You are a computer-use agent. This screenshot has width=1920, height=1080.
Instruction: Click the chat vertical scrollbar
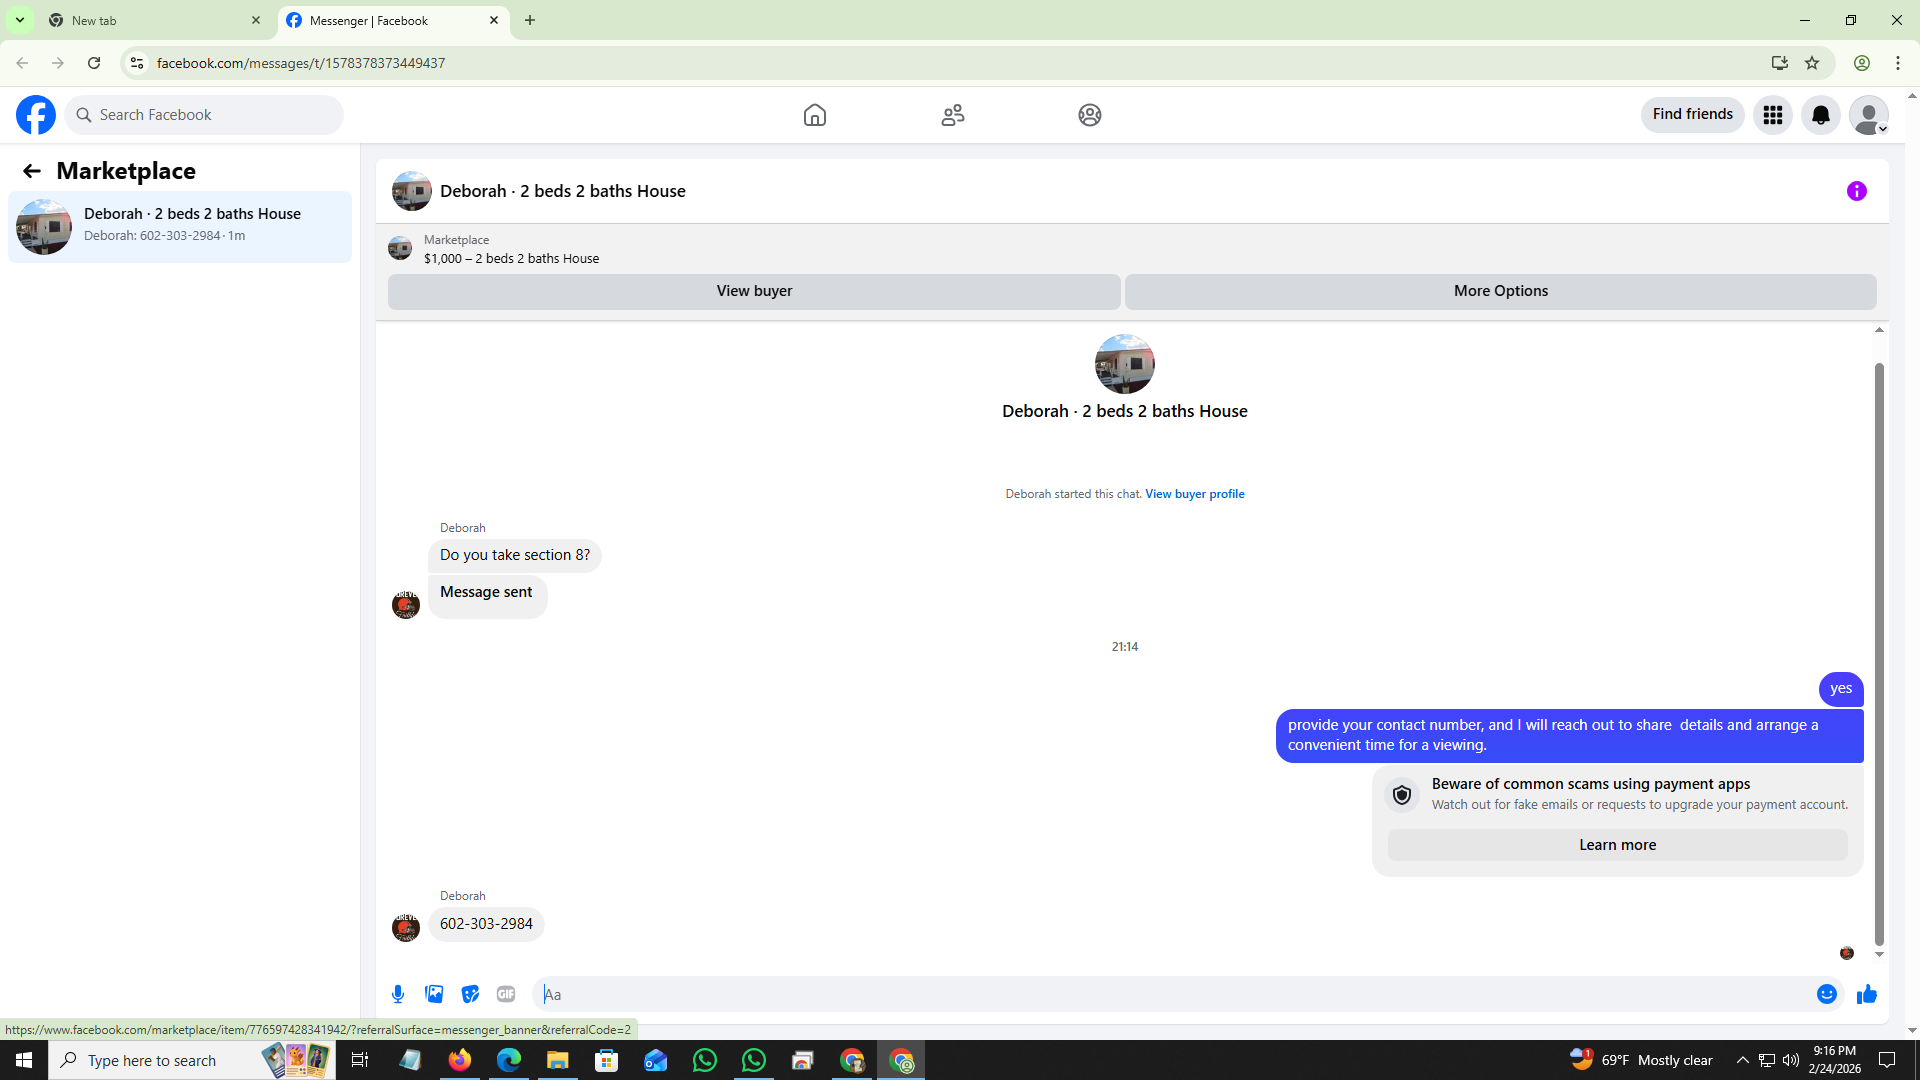pyautogui.click(x=1879, y=650)
